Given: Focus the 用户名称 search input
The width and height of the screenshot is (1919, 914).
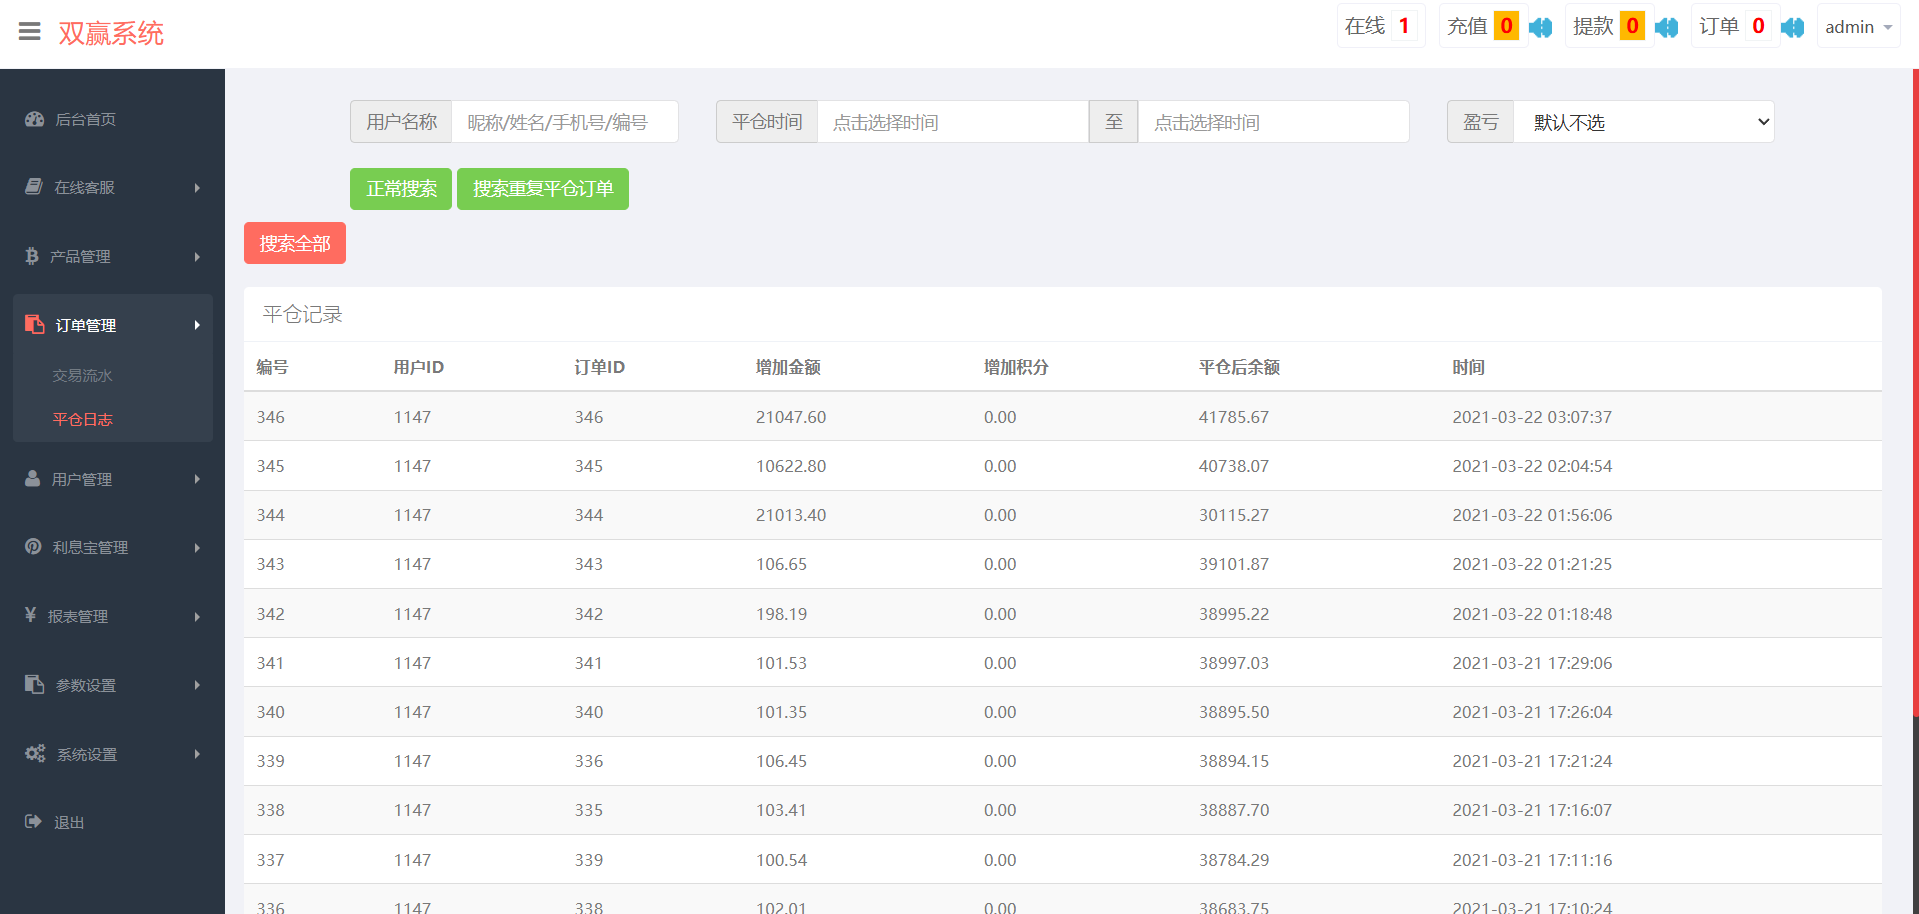Looking at the screenshot, I should tap(565, 122).
